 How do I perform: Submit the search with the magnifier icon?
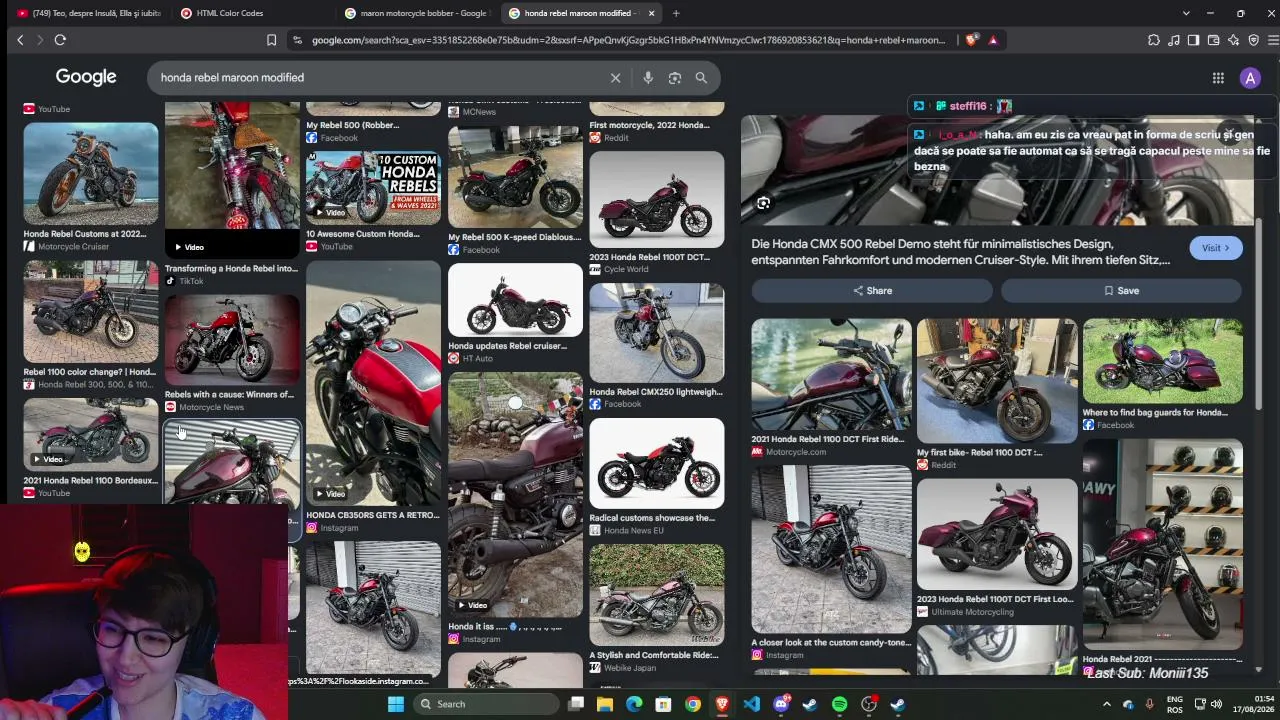701,78
